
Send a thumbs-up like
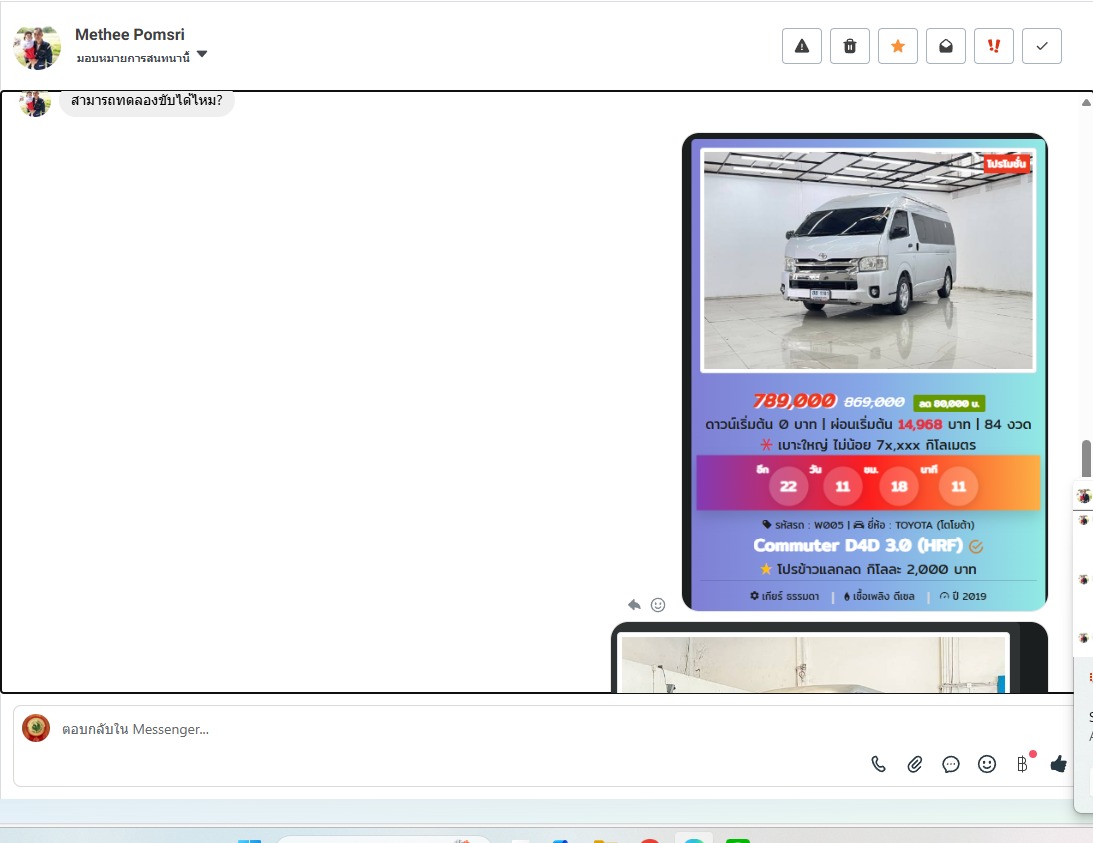(1058, 764)
